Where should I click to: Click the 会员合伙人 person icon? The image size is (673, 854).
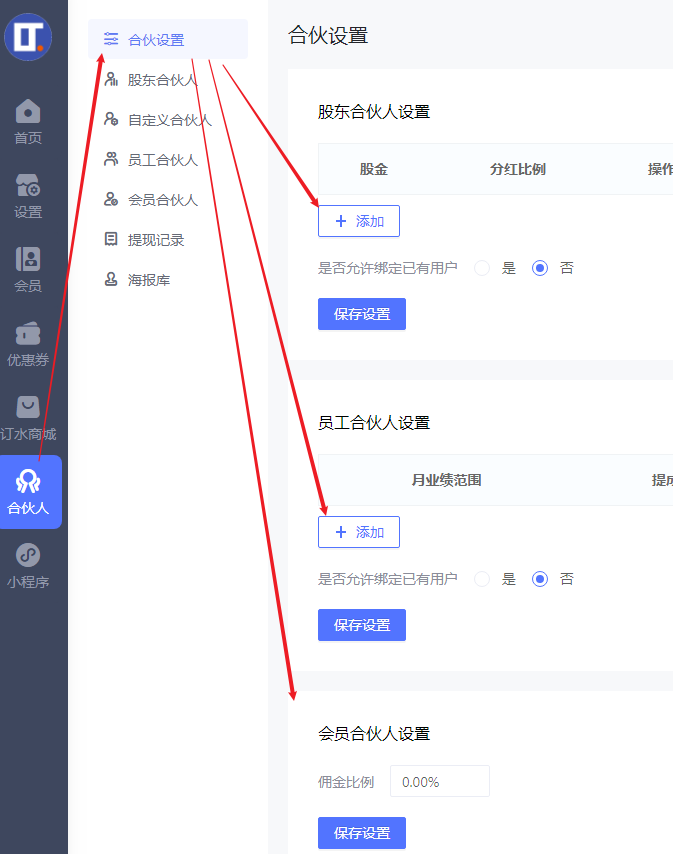pos(111,199)
